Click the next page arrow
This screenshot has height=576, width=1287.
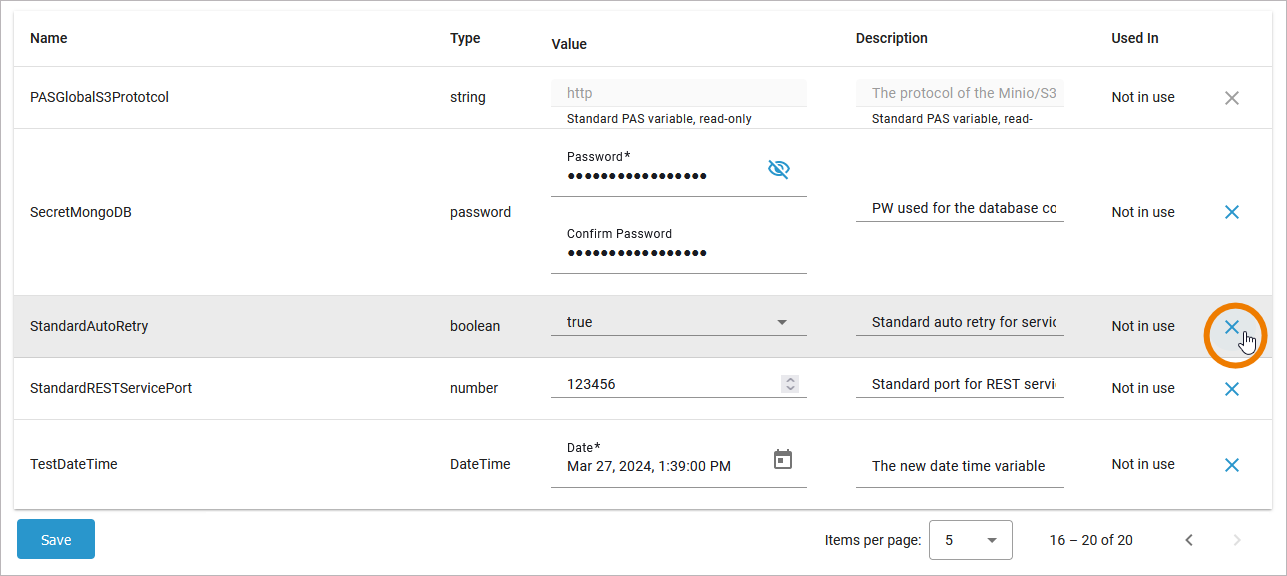[x=1237, y=540]
